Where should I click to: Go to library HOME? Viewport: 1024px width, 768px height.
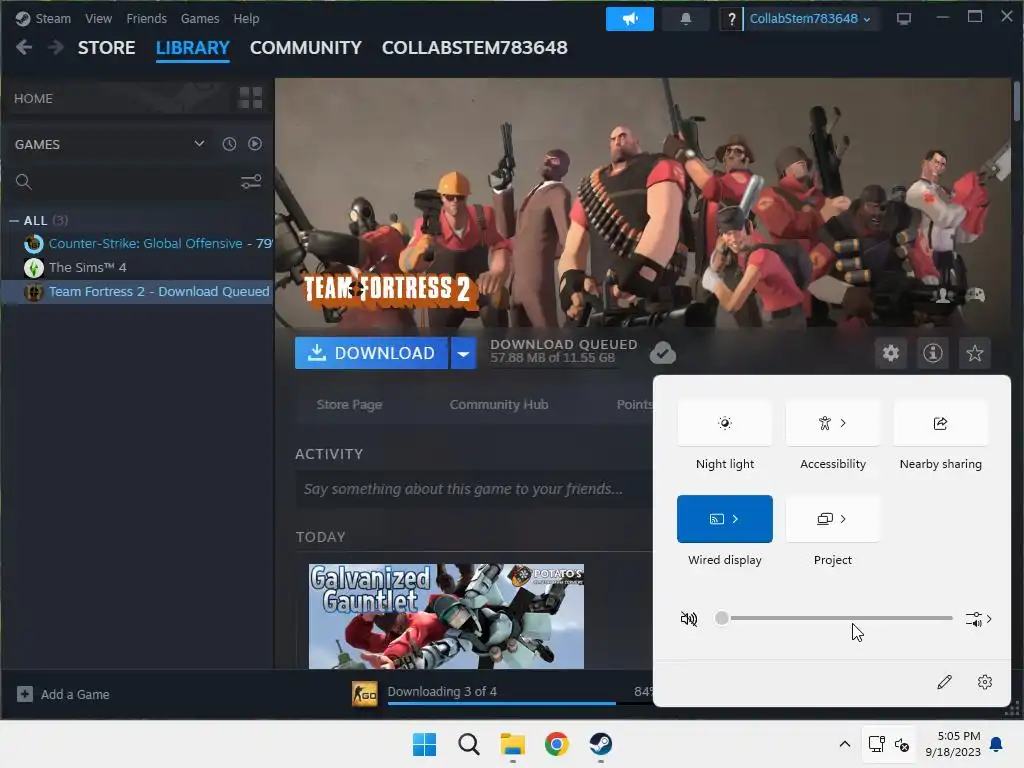pyautogui.click(x=33, y=99)
